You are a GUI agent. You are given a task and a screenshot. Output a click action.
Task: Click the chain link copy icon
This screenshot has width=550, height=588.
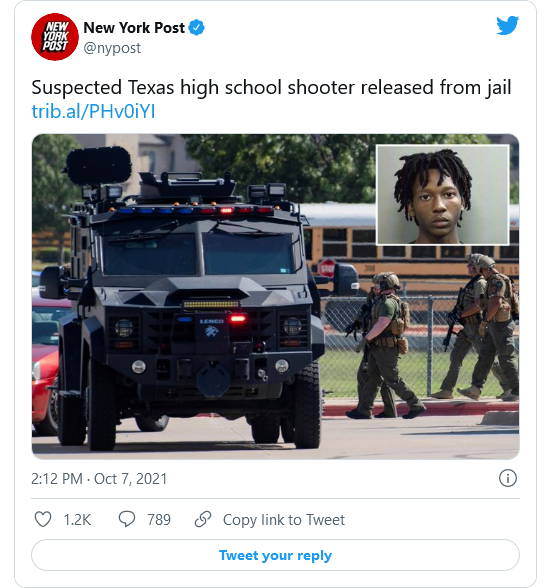(x=203, y=519)
